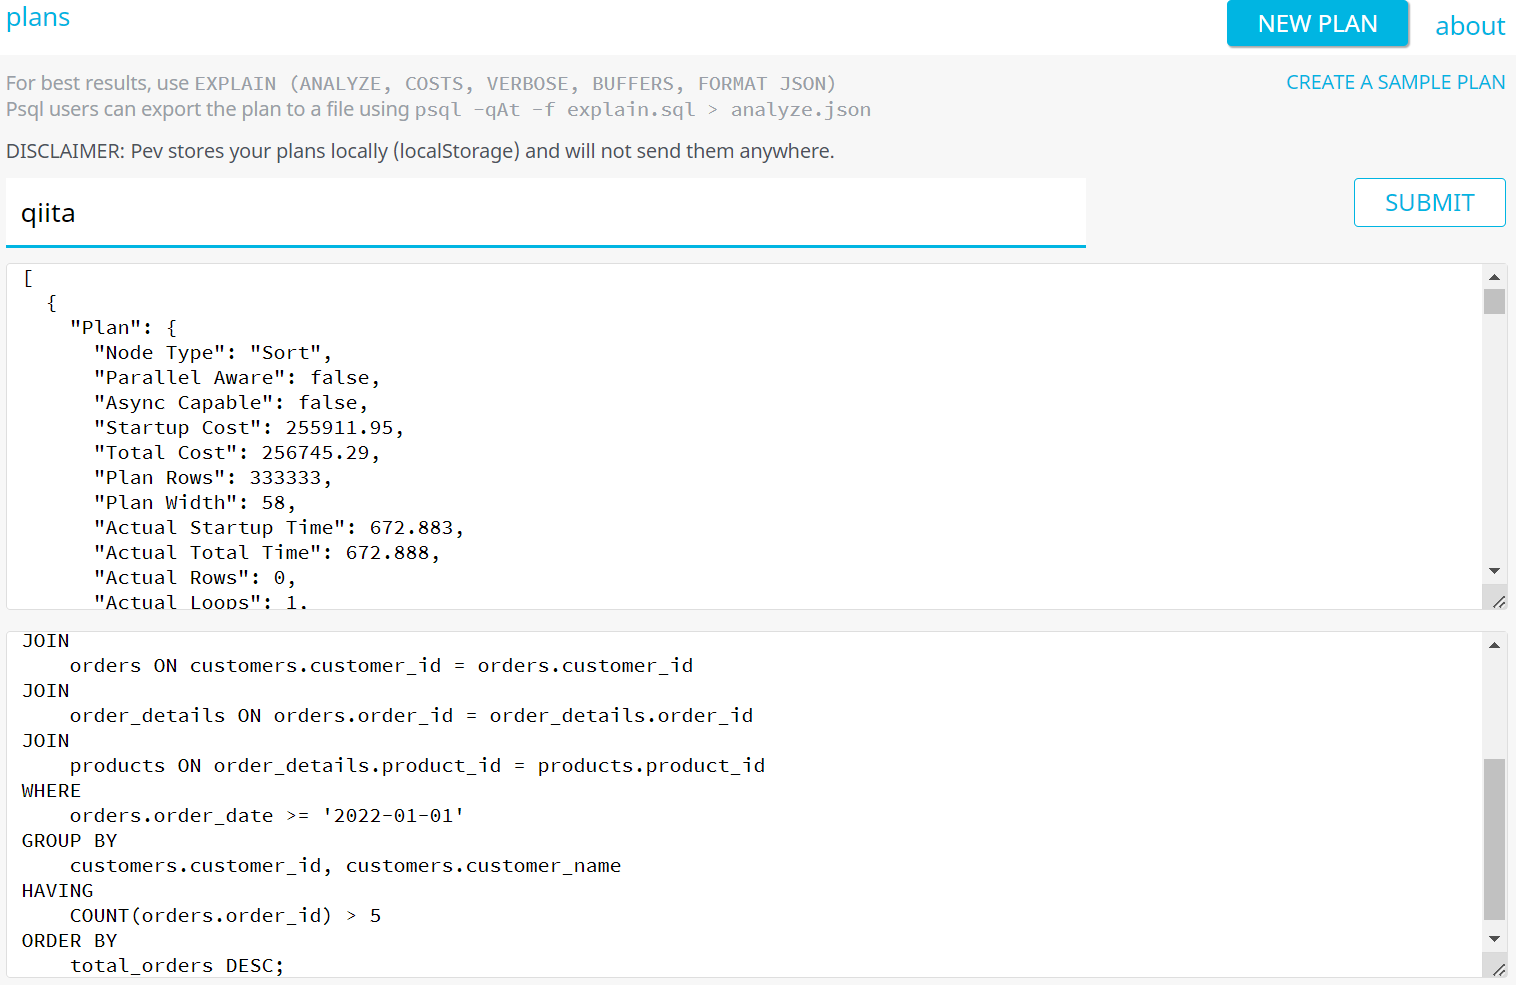The width and height of the screenshot is (1516, 985).
Task: Click the scrollbar track above the SQL query thumb
Action: coord(1494,705)
